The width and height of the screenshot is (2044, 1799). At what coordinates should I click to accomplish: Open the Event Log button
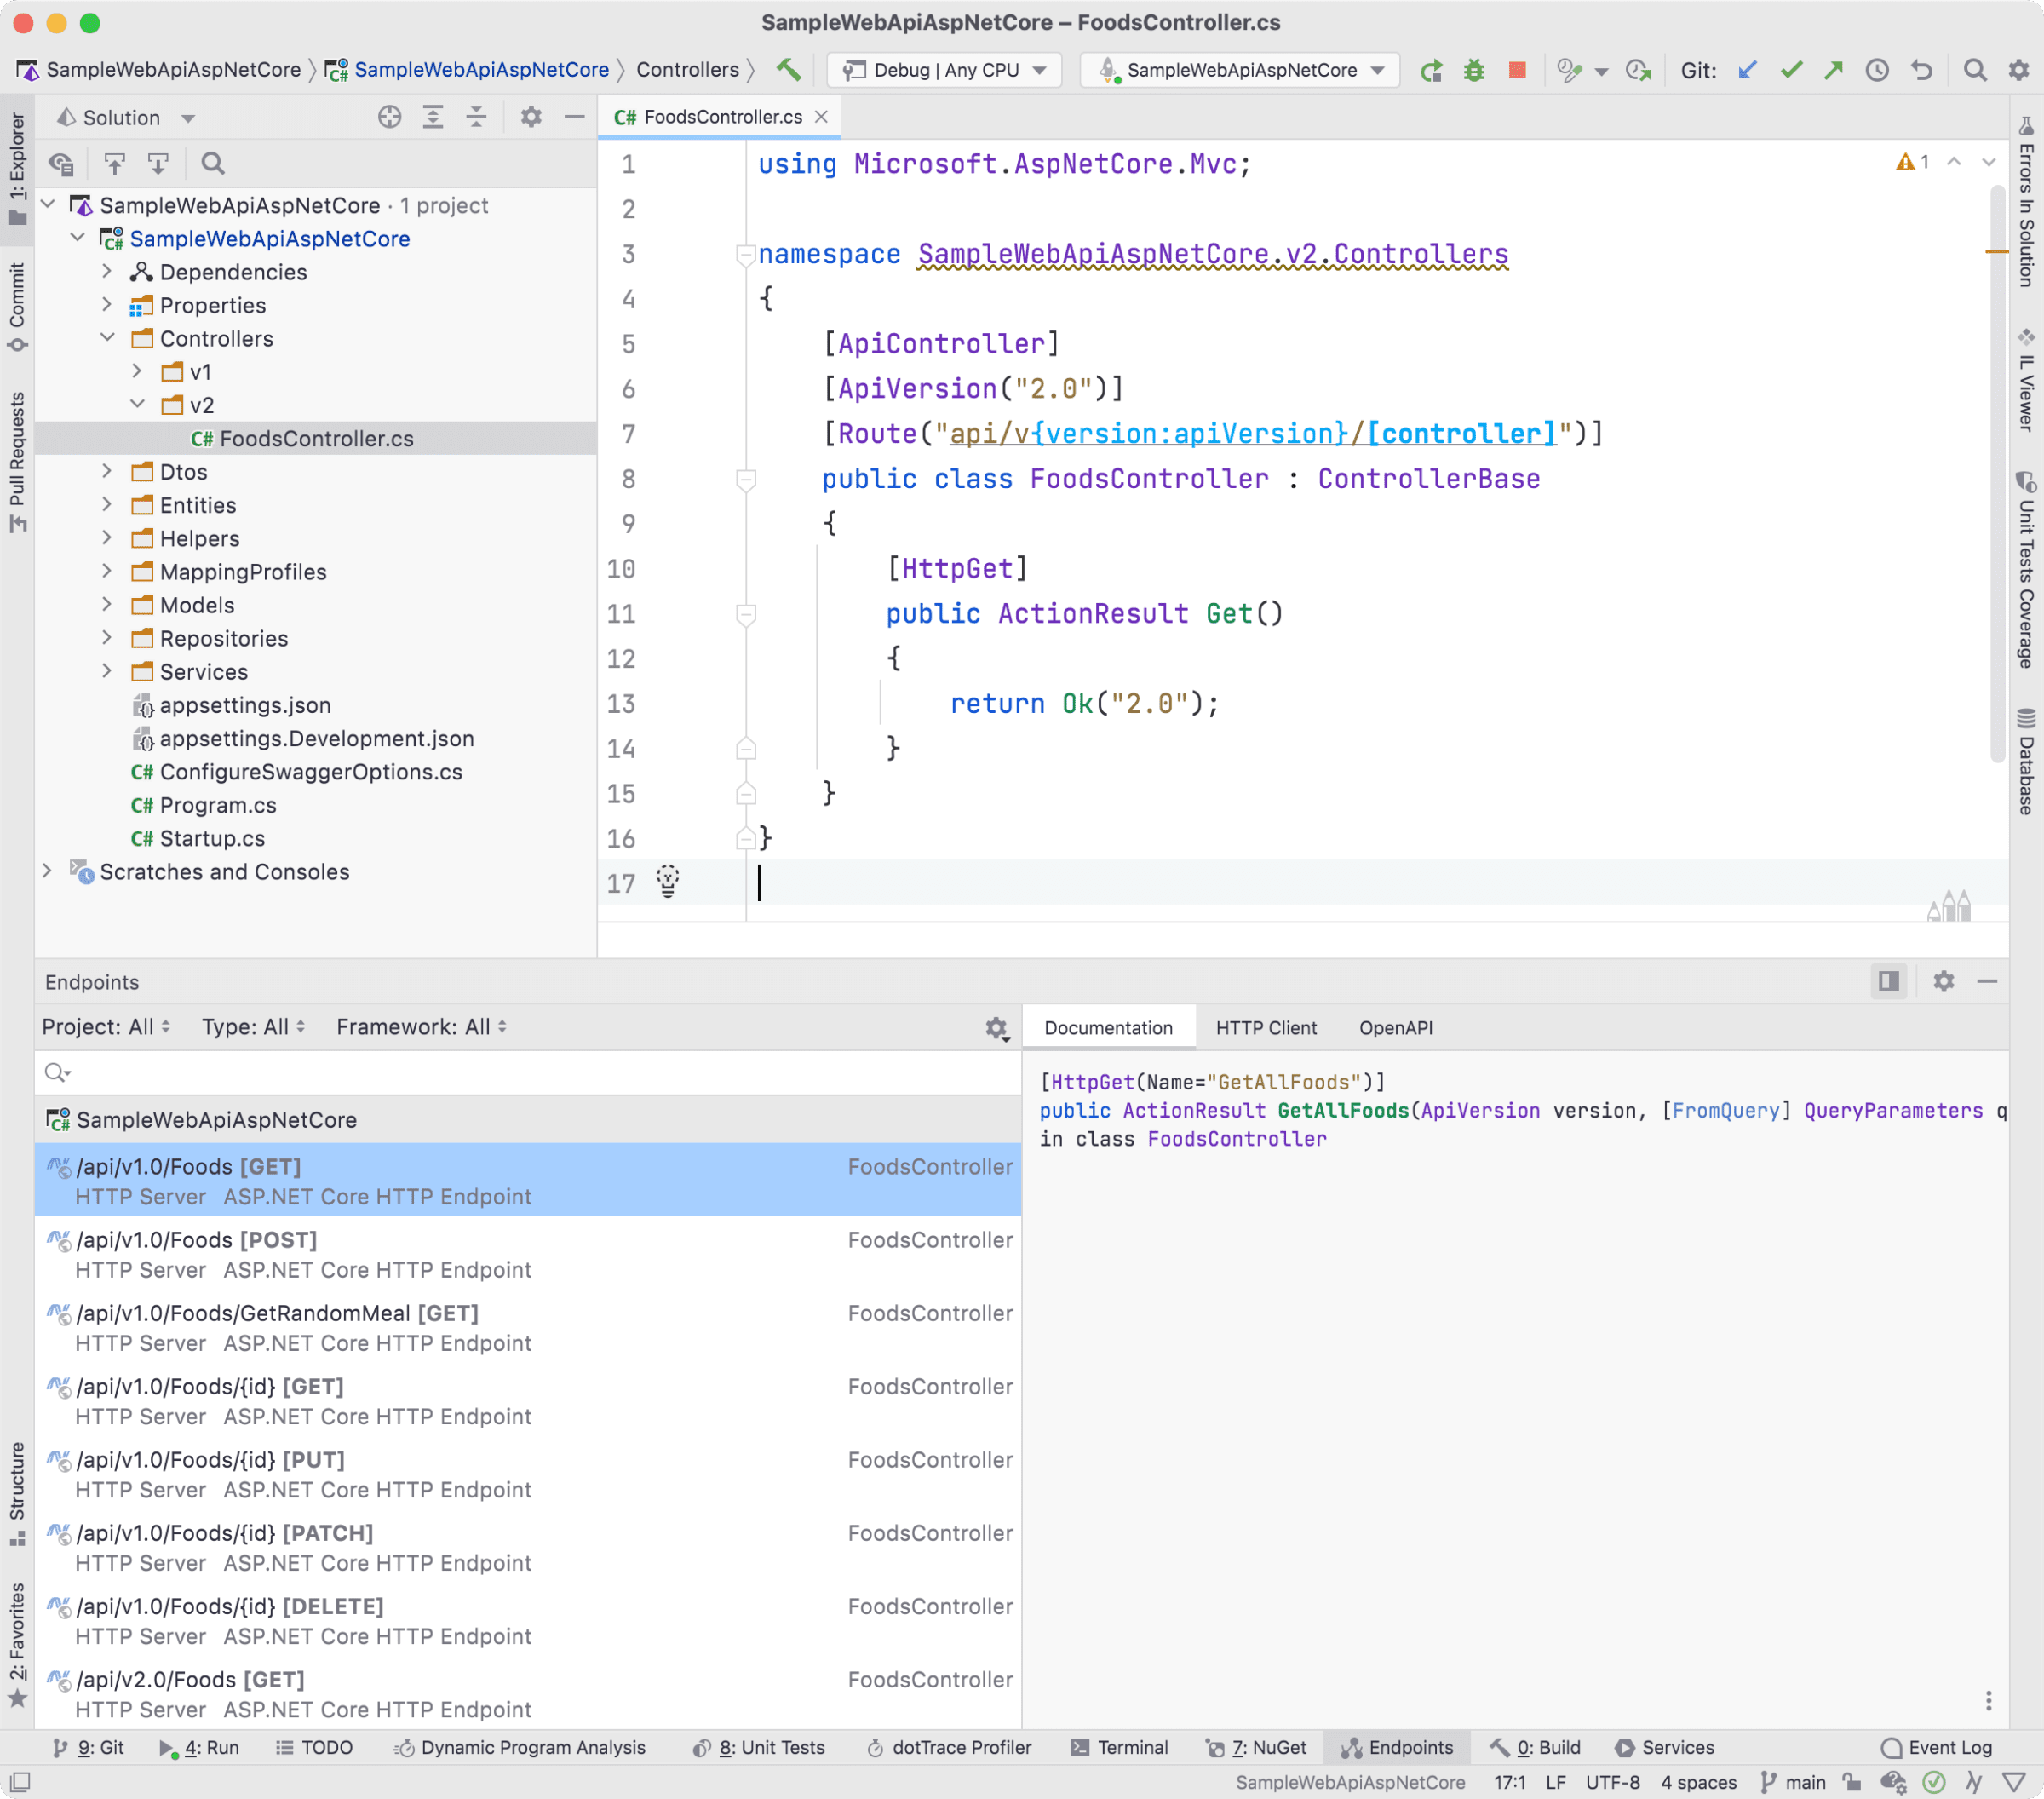pyautogui.click(x=1937, y=1748)
